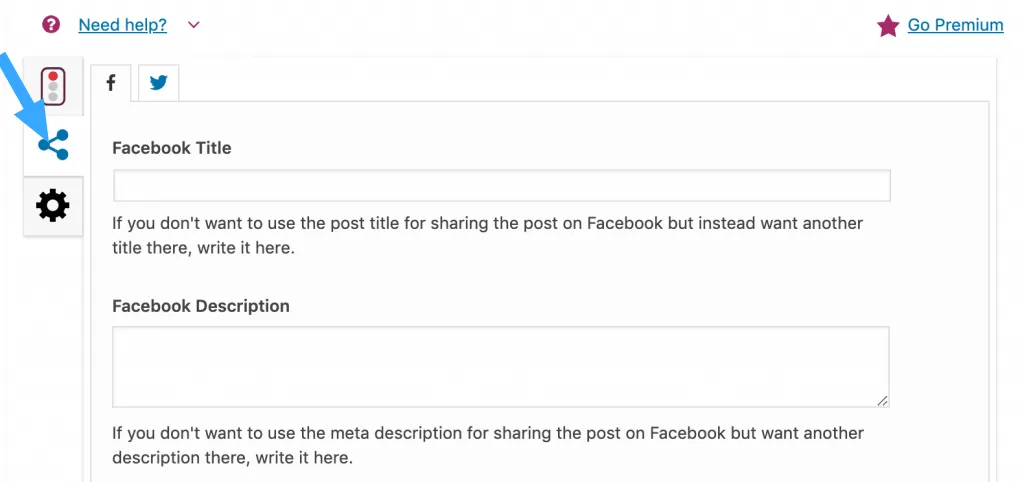
Task: Open the "Need help?" link
Action: tap(122, 25)
